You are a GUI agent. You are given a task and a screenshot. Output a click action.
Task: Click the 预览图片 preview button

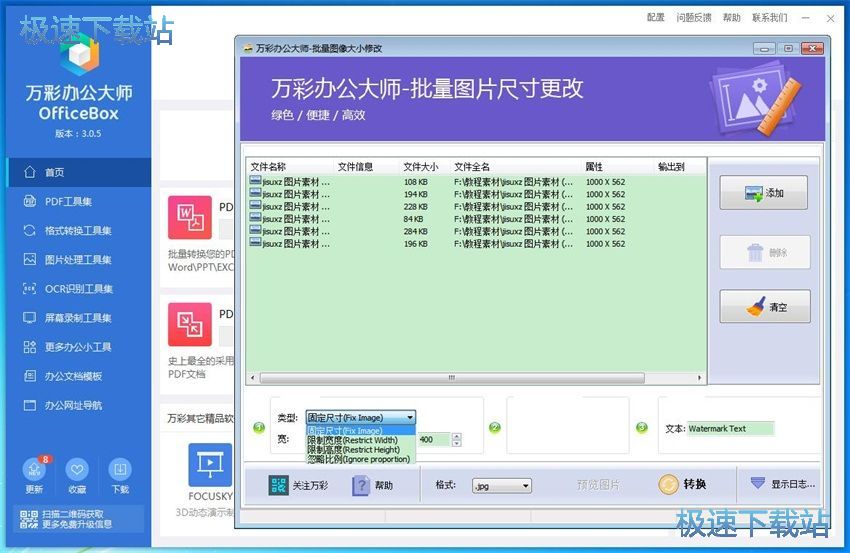598,485
